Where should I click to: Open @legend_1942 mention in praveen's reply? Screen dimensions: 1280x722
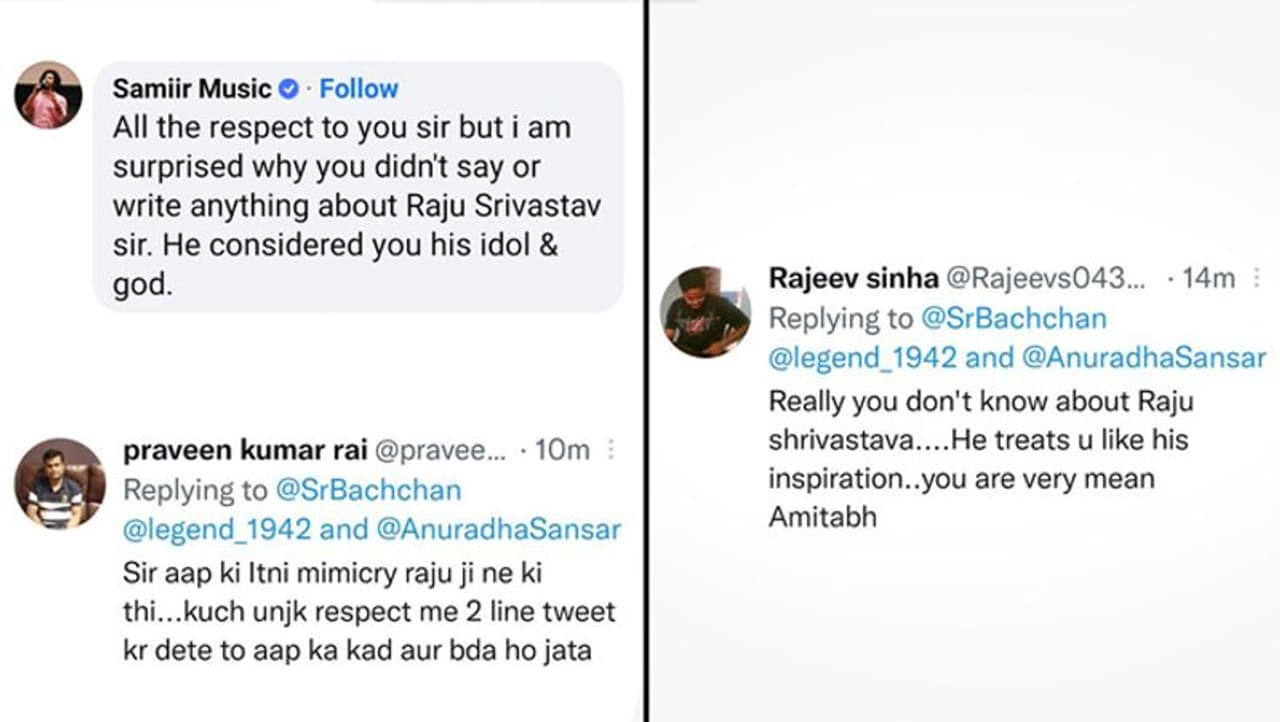[217, 529]
